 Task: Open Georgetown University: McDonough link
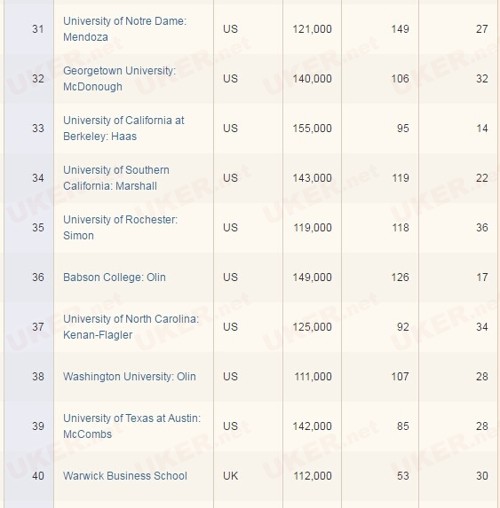coord(119,79)
